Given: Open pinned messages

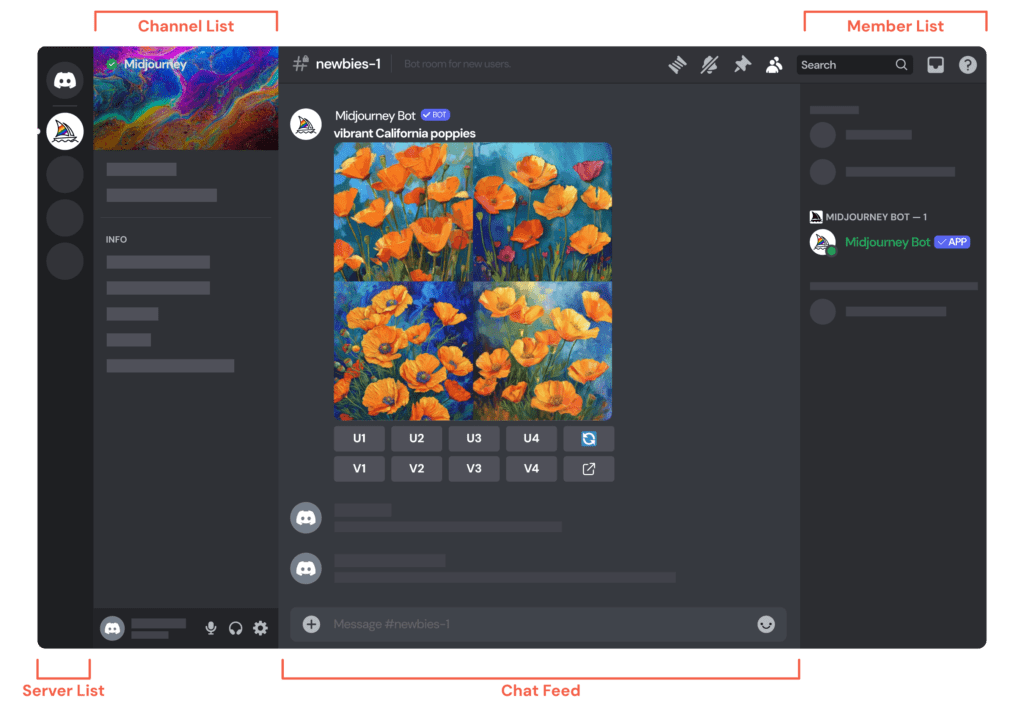Looking at the screenshot, I should pyautogui.click(x=741, y=65).
